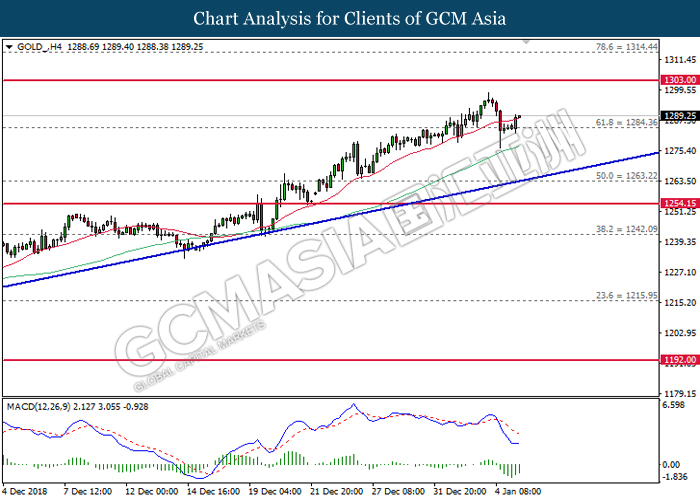Click the Fibonacci label 50.0 = 1263.22
Viewport: 700px width, 500px height.
click(x=627, y=176)
